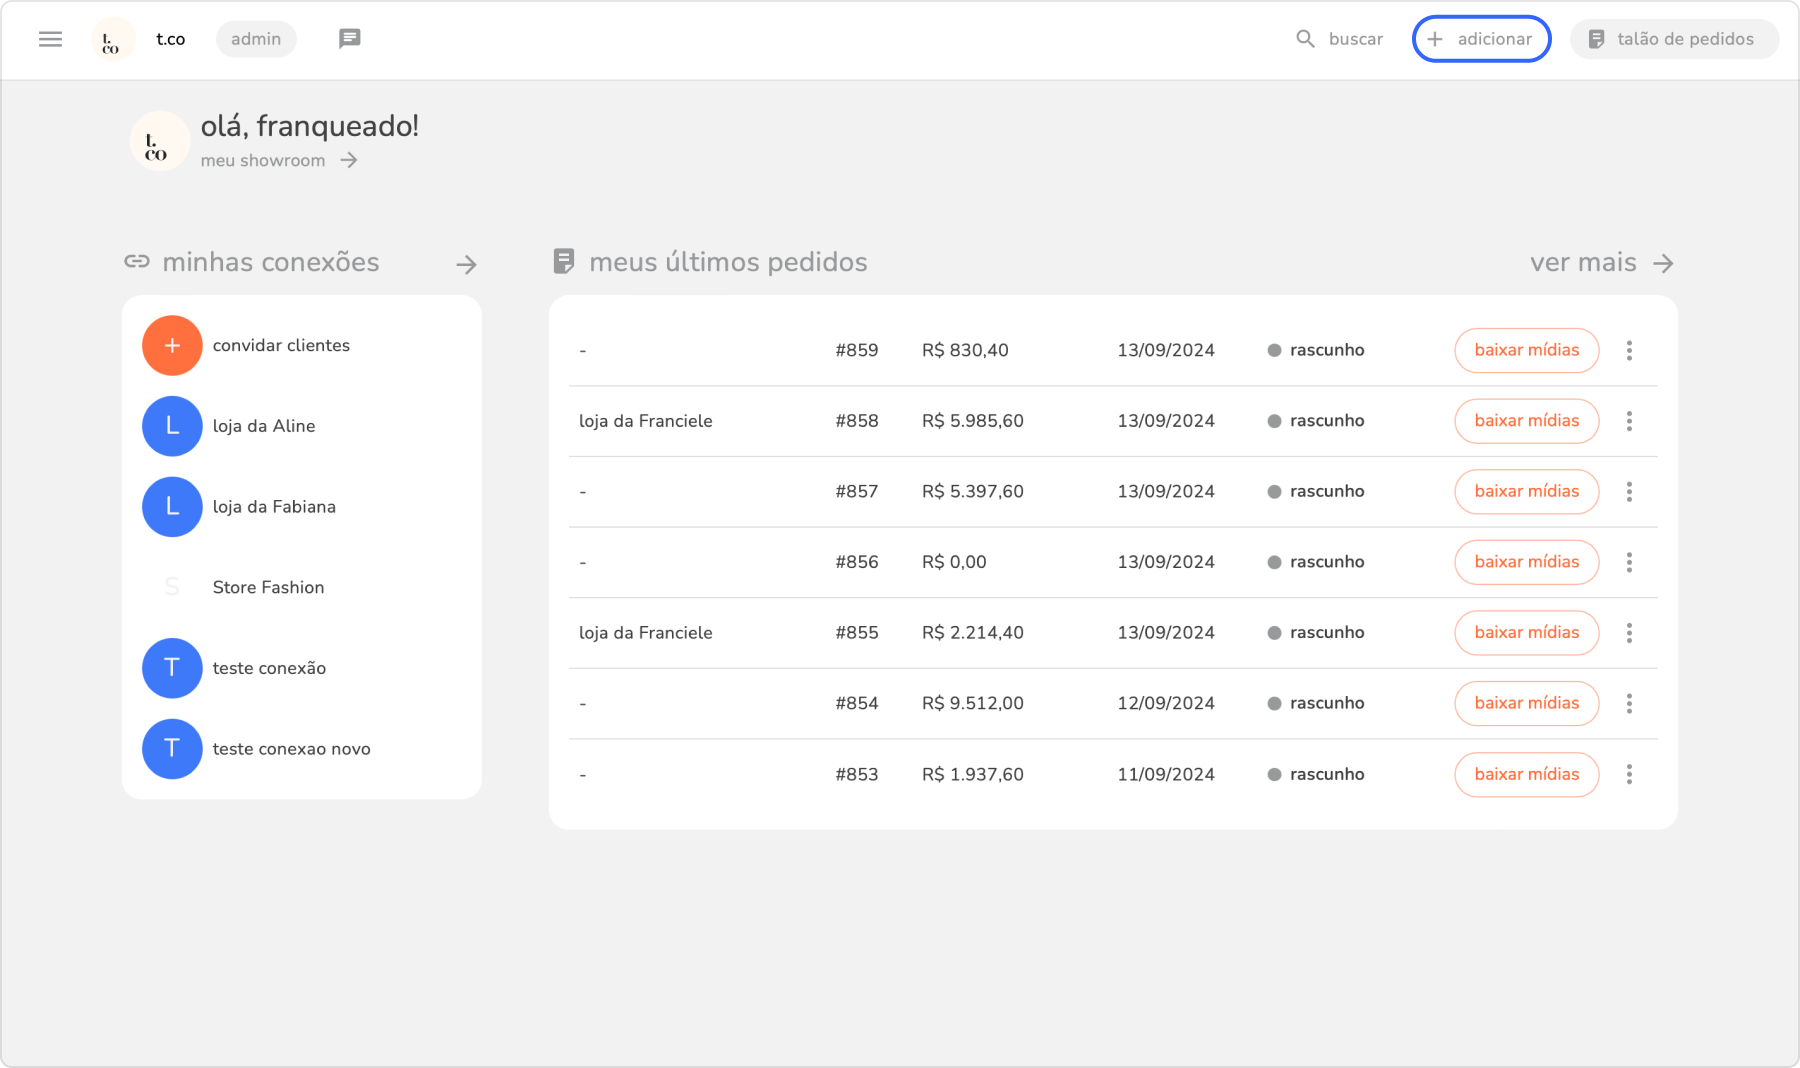
Task: Click baixar mídias for order #854
Action: pos(1526,703)
